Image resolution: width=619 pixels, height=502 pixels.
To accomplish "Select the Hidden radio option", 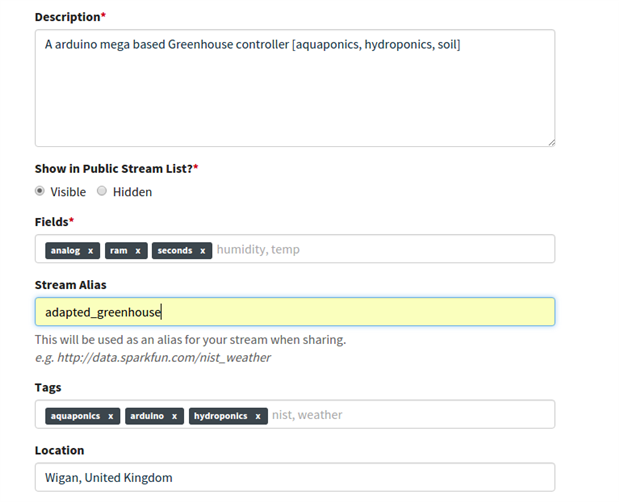I will (102, 191).
